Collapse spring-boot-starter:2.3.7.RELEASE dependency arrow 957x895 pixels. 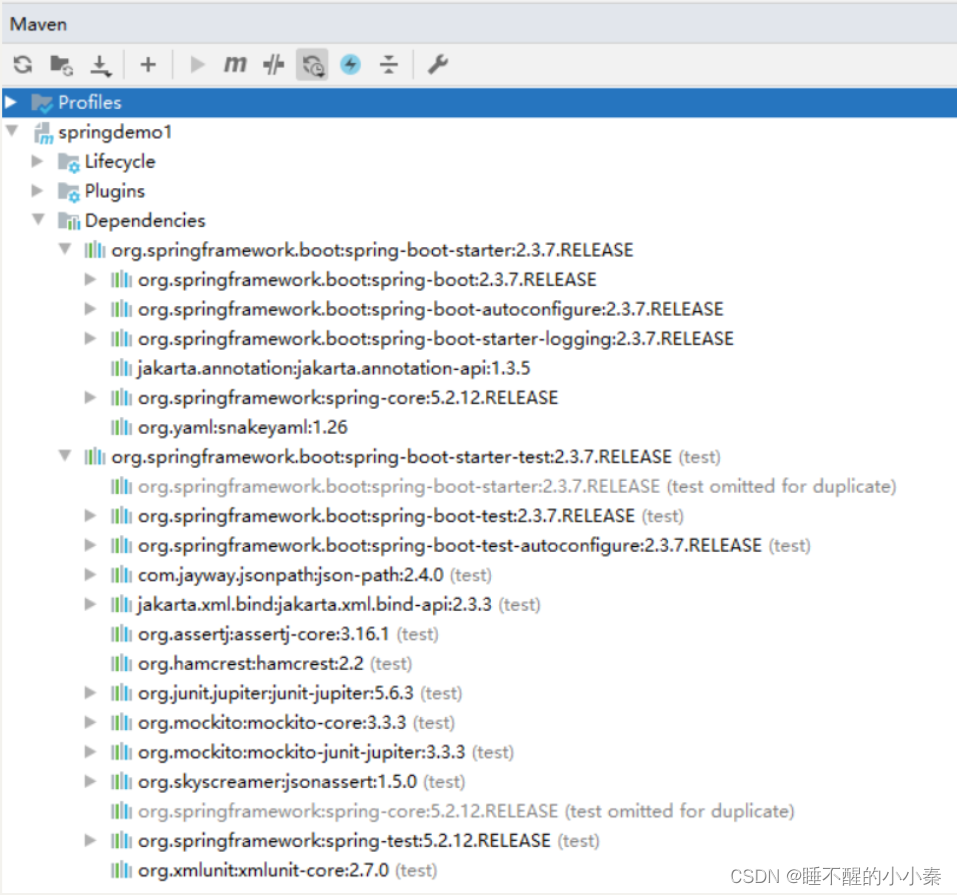pyautogui.click(x=65, y=248)
